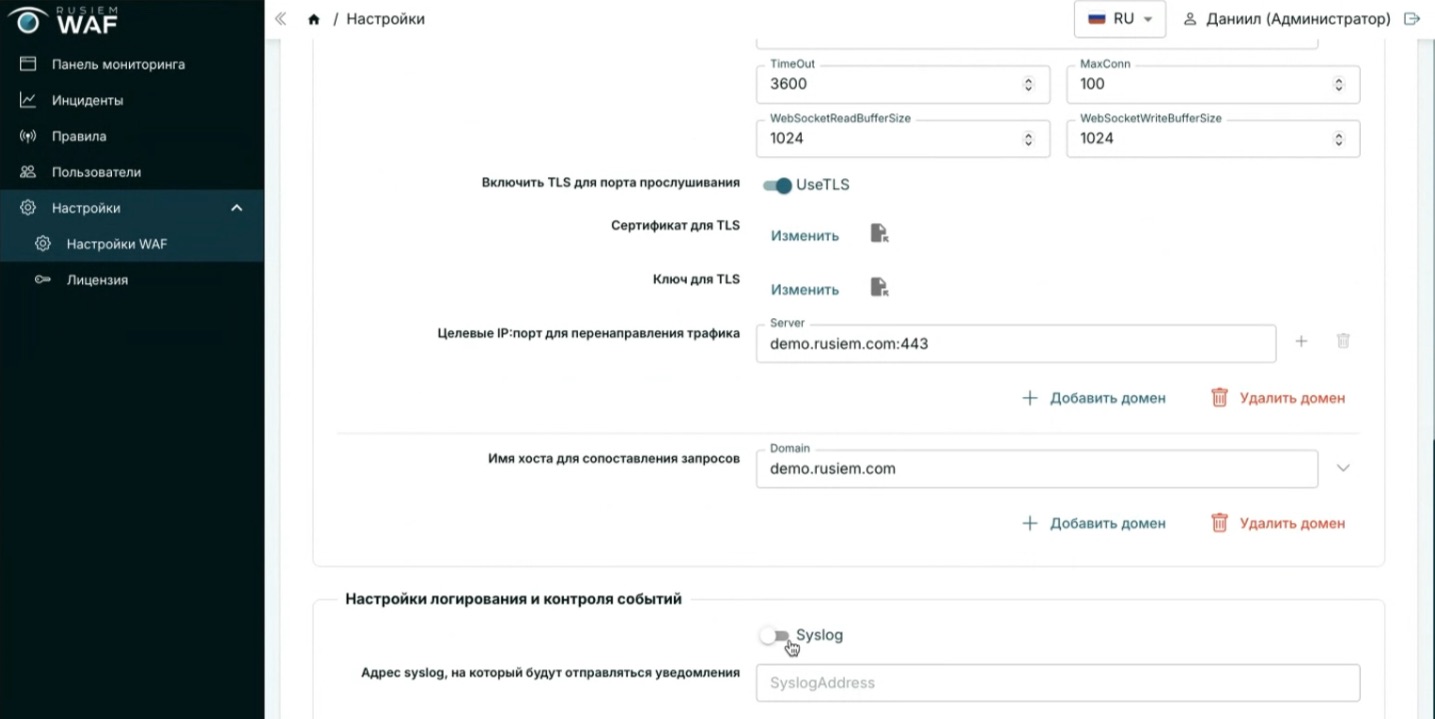Click Изменить for TLS certificate
Image resolution: width=1435 pixels, height=719 pixels.
click(804, 236)
